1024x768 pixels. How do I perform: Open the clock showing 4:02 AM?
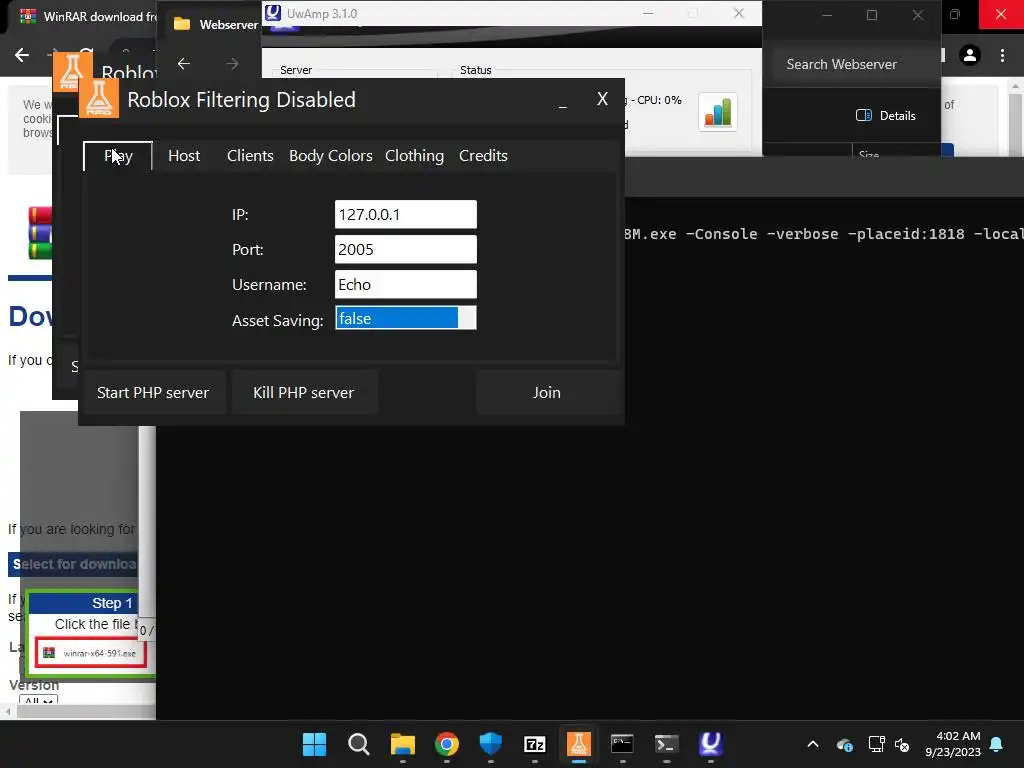(953, 744)
